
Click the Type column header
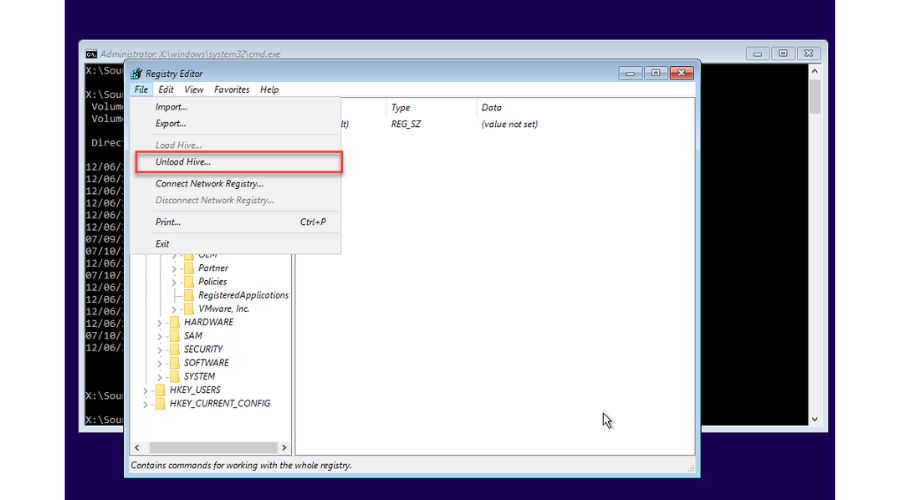tap(401, 108)
